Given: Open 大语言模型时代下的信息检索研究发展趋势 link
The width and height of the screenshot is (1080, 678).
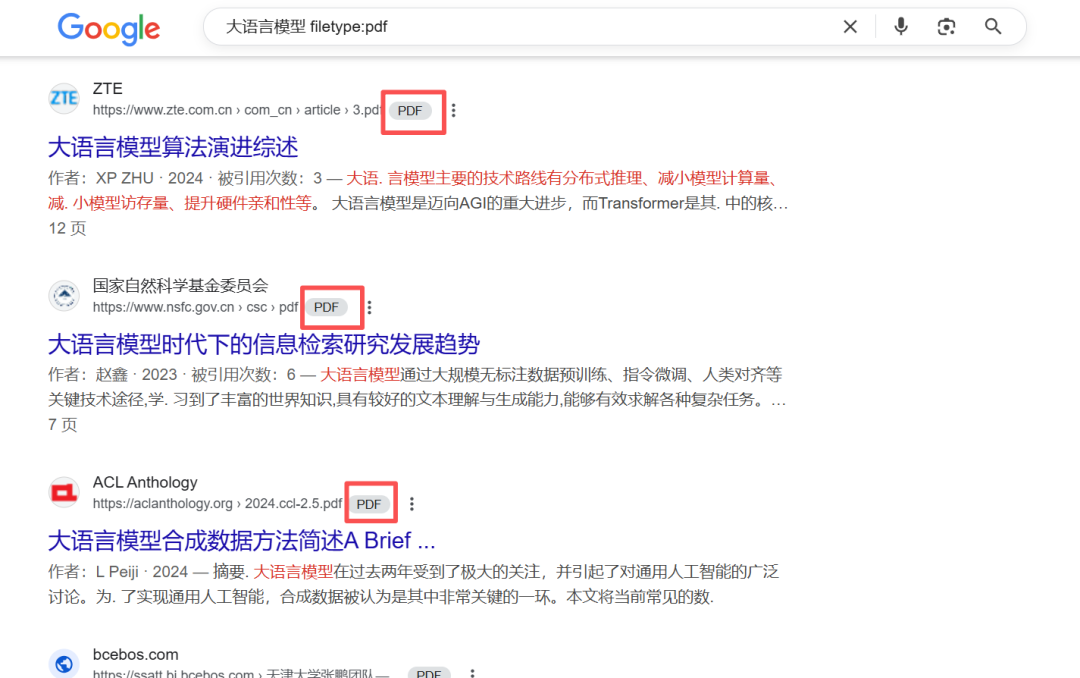Looking at the screenshot, I should 265,343.
